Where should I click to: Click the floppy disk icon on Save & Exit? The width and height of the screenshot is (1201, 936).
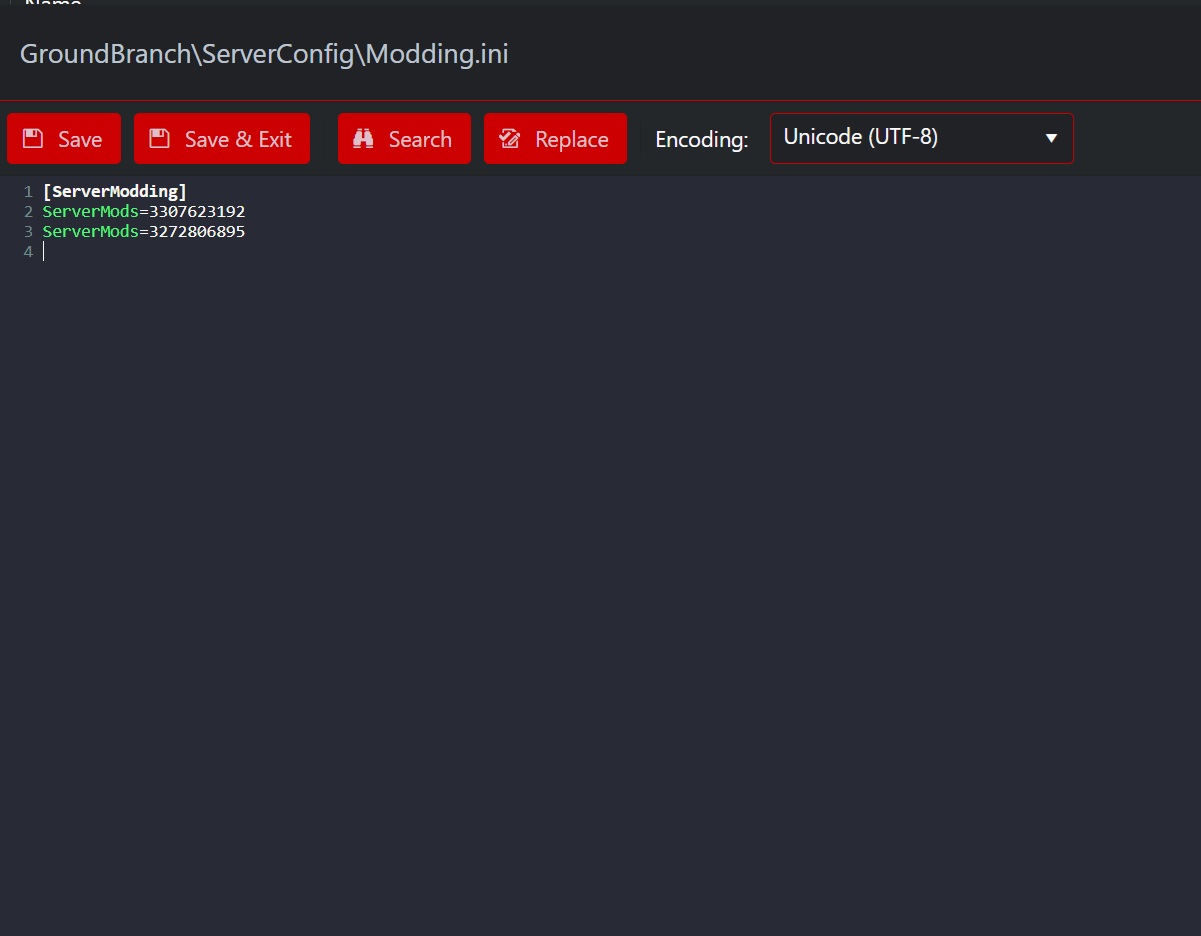[159, 139]
